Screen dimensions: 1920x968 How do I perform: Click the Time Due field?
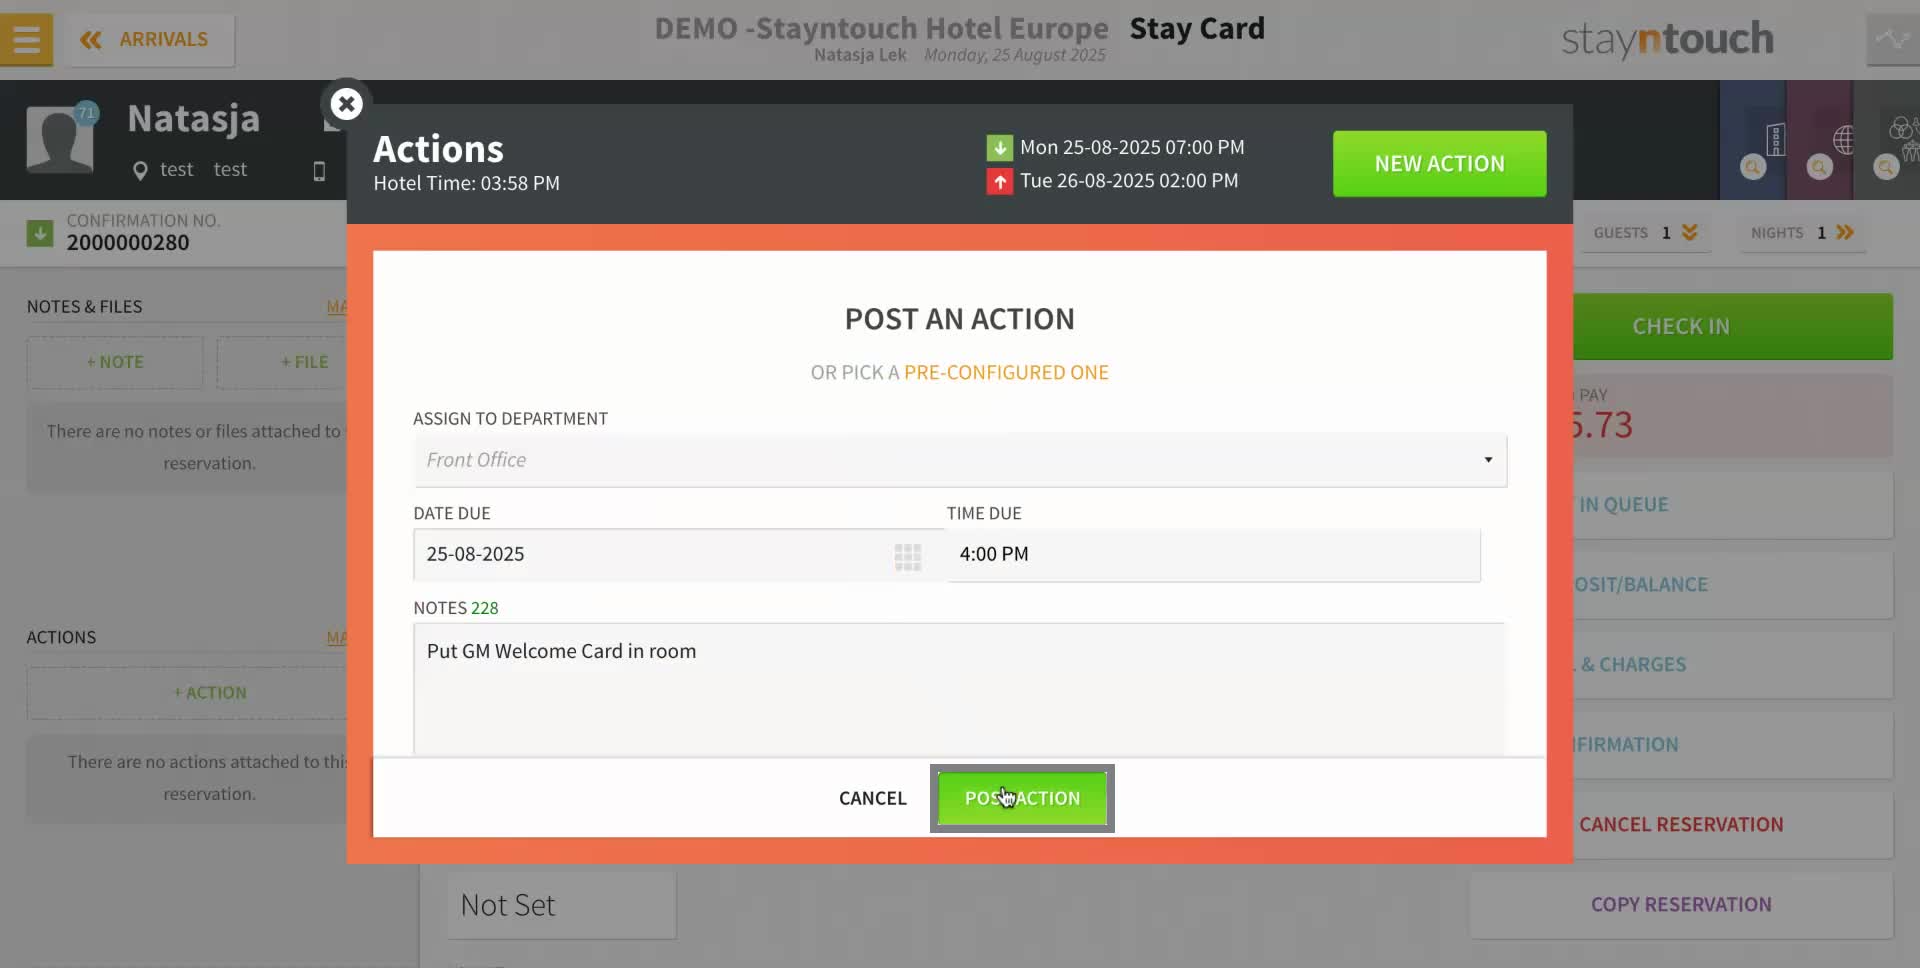pyautogui.click(x=1213, y=554)
